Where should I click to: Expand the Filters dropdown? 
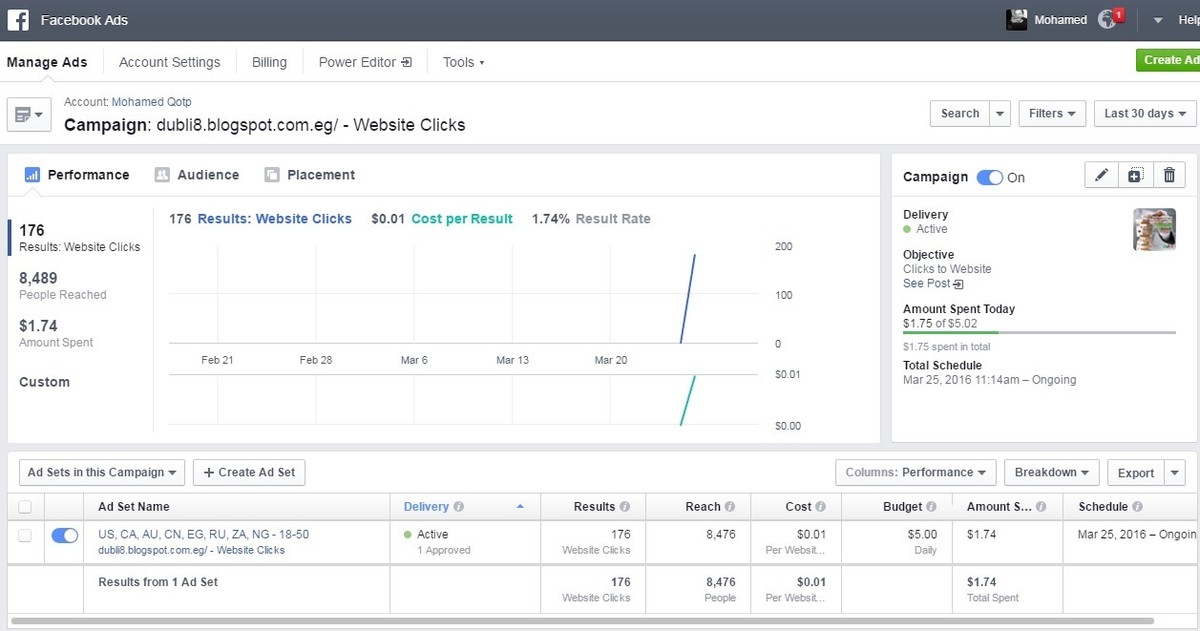[x=1052, y=113]
